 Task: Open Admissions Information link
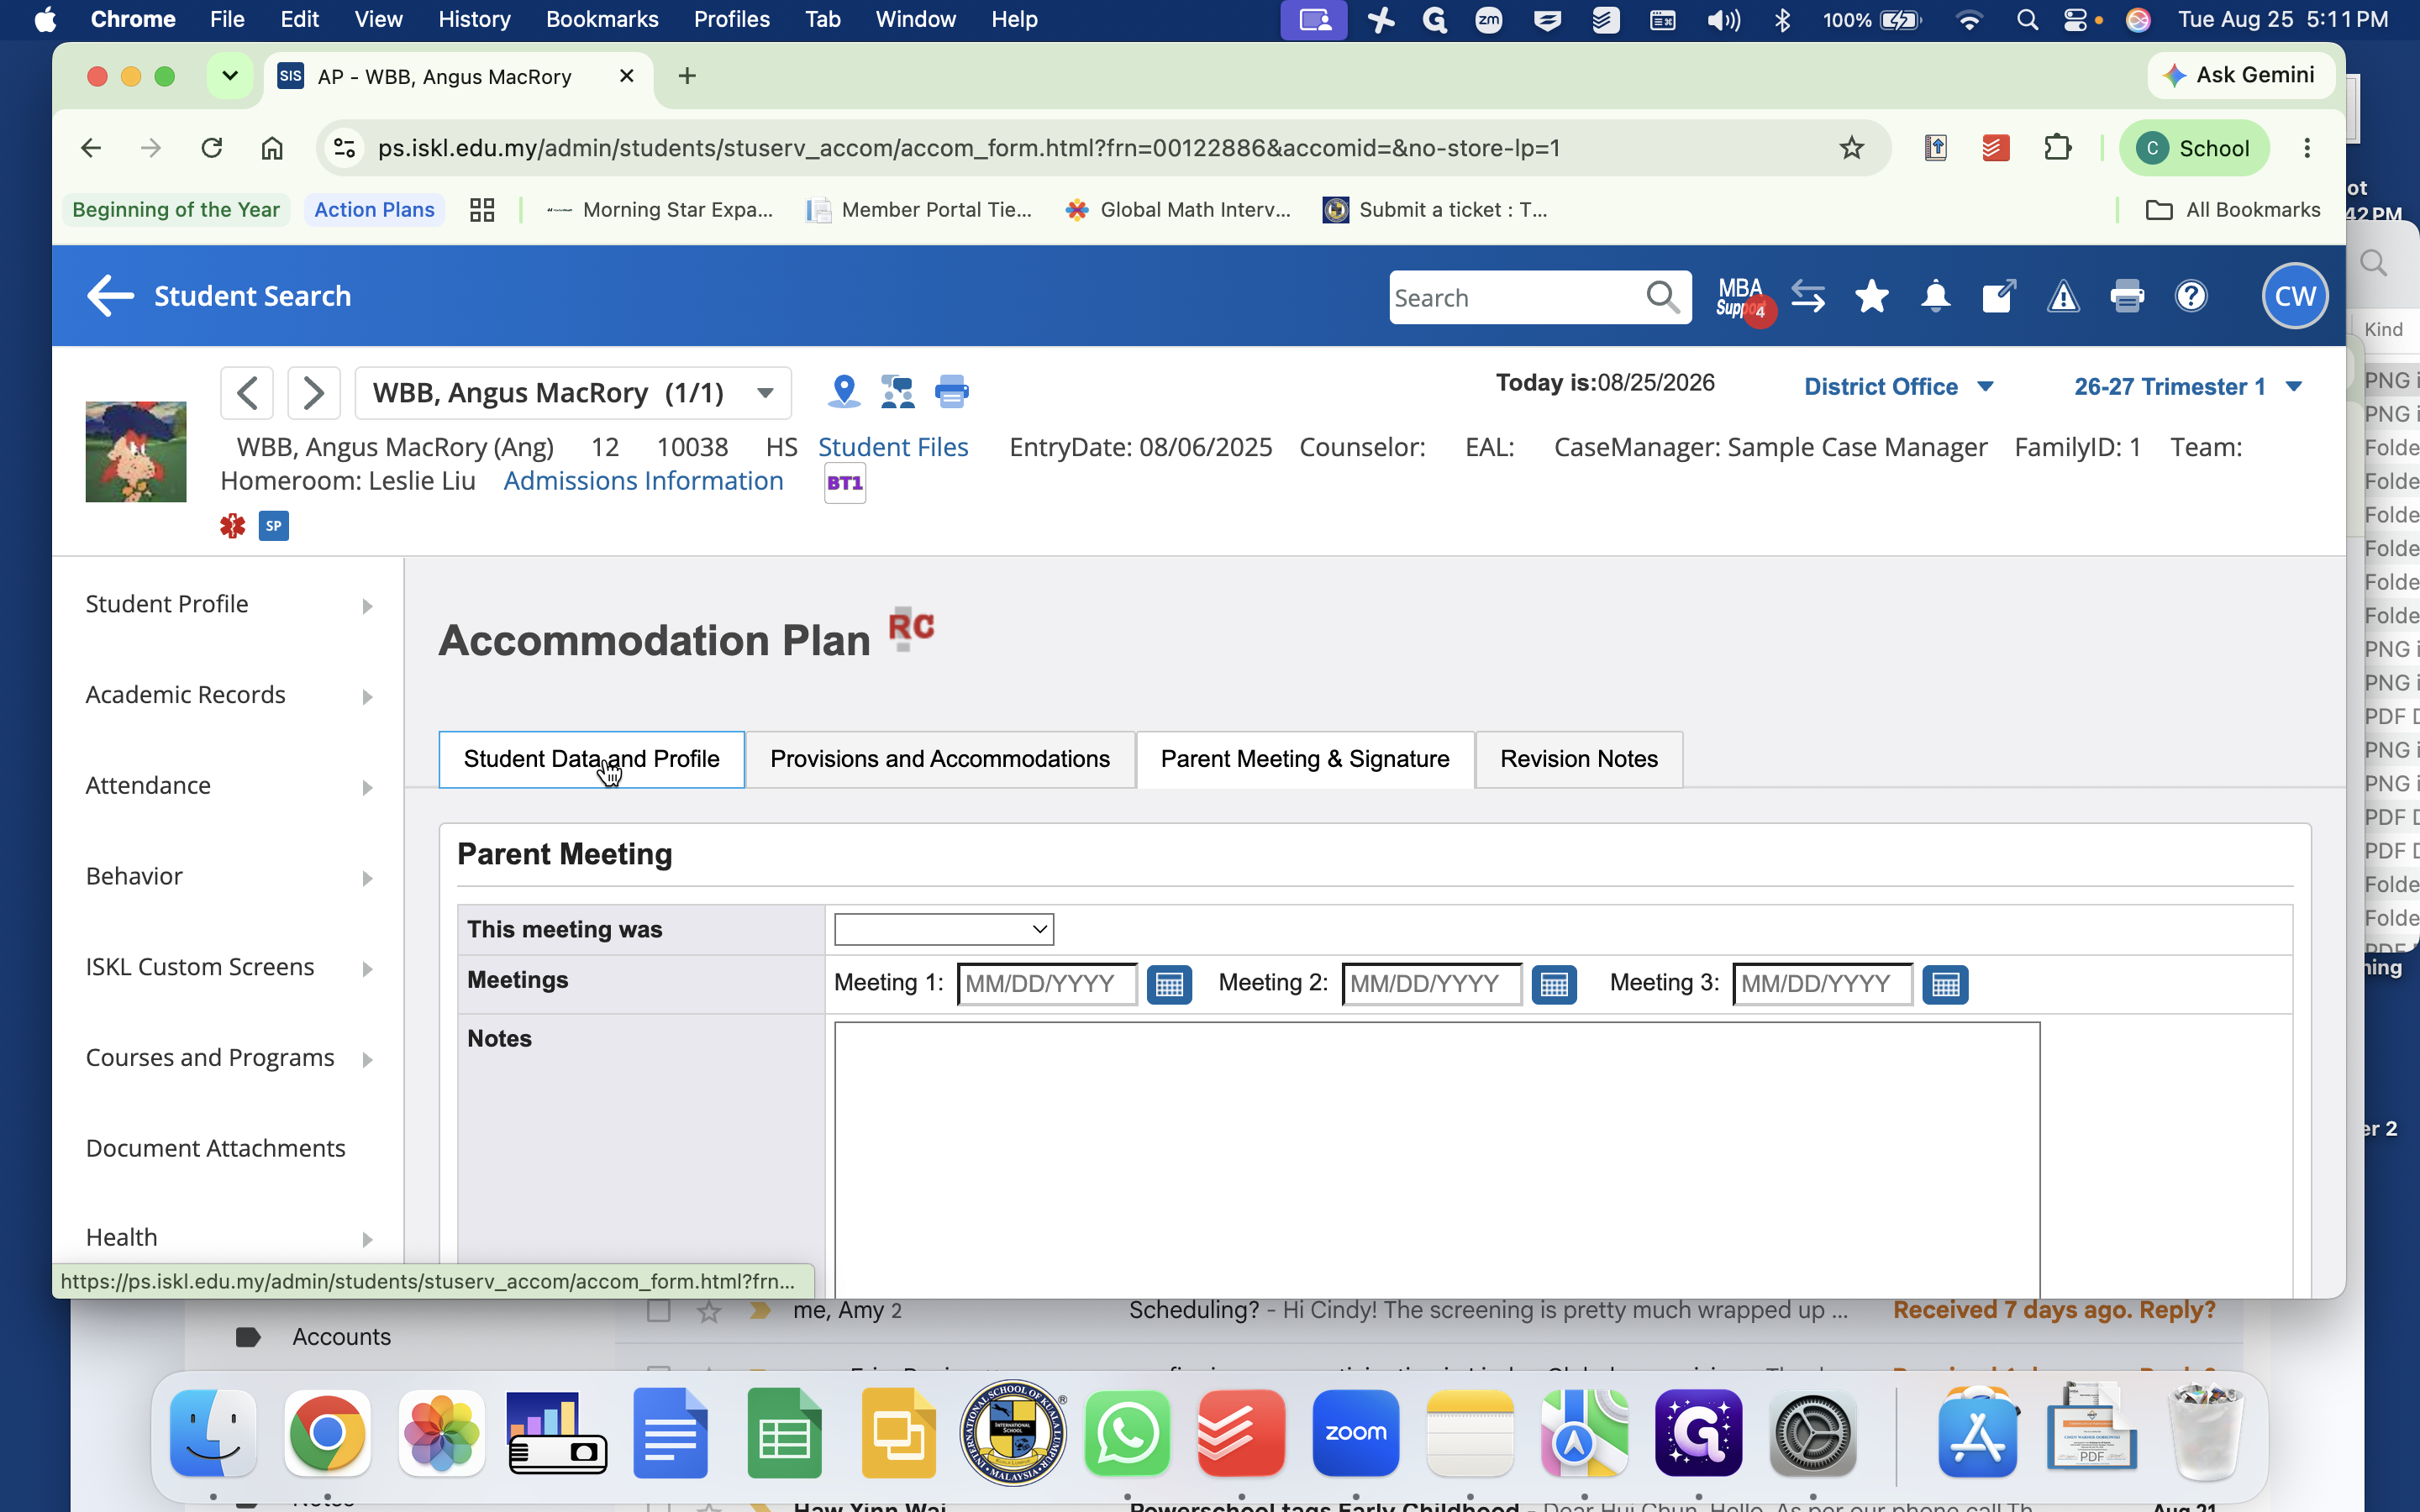pos(643,481)
